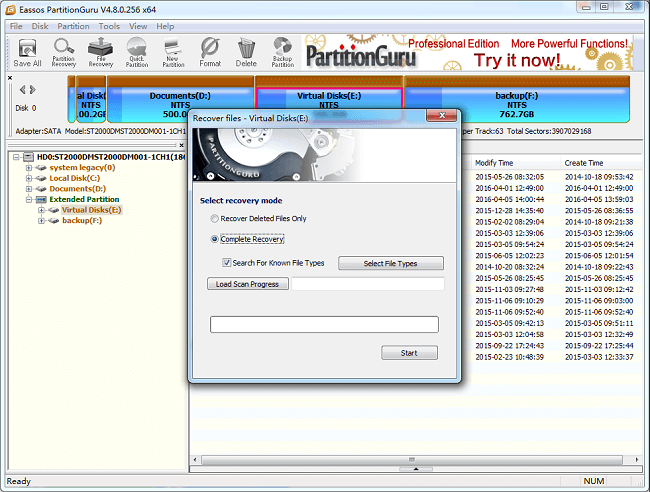Click the Professional Edition Try it now banner

click(467, 53)
